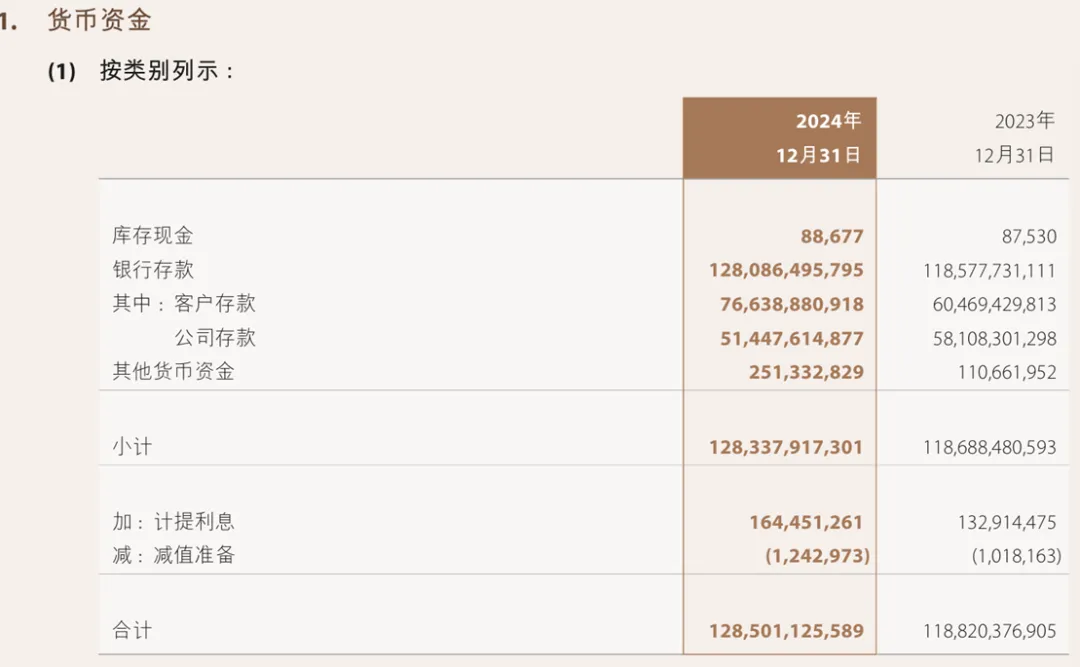This screenshot has height=667, width=1080.
Task: Select the 公司存款 row label
Action: 215,338
